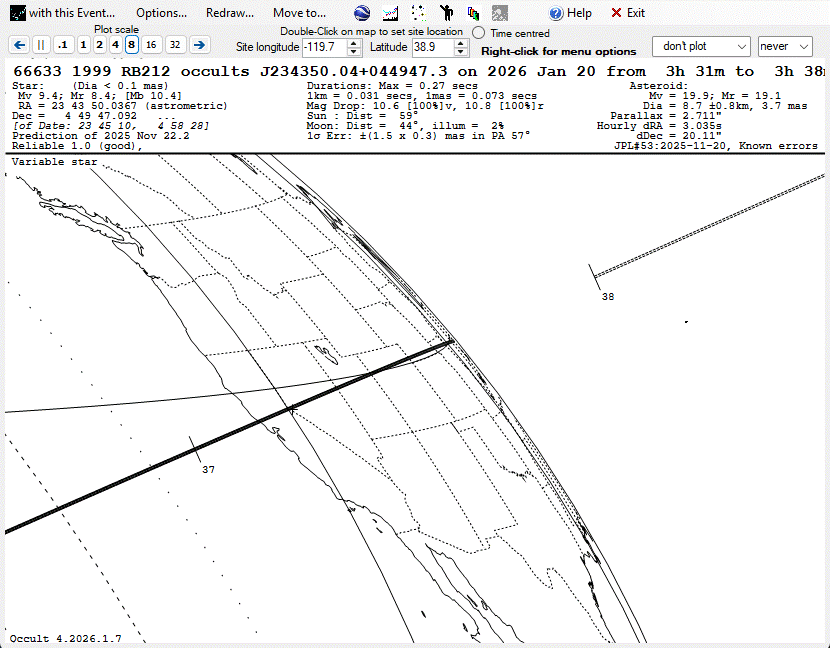This screenshot has width=830, height=648.
Task: Choose plot scale 32
Action: pyautogui.click(x=175, y=45)
